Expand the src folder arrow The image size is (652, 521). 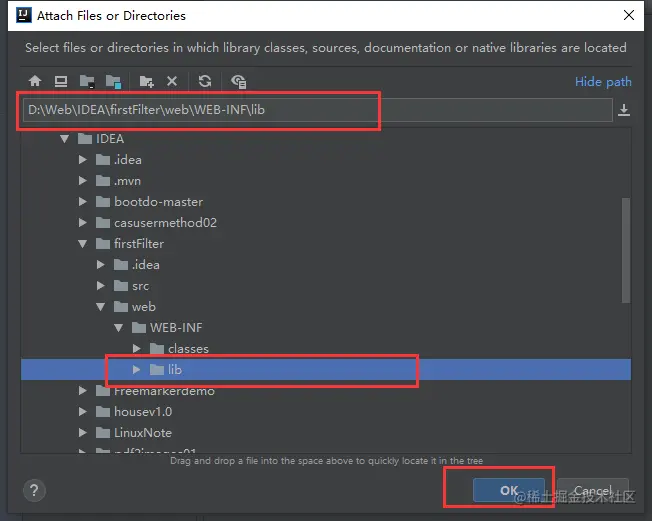(x=100, y=286)
